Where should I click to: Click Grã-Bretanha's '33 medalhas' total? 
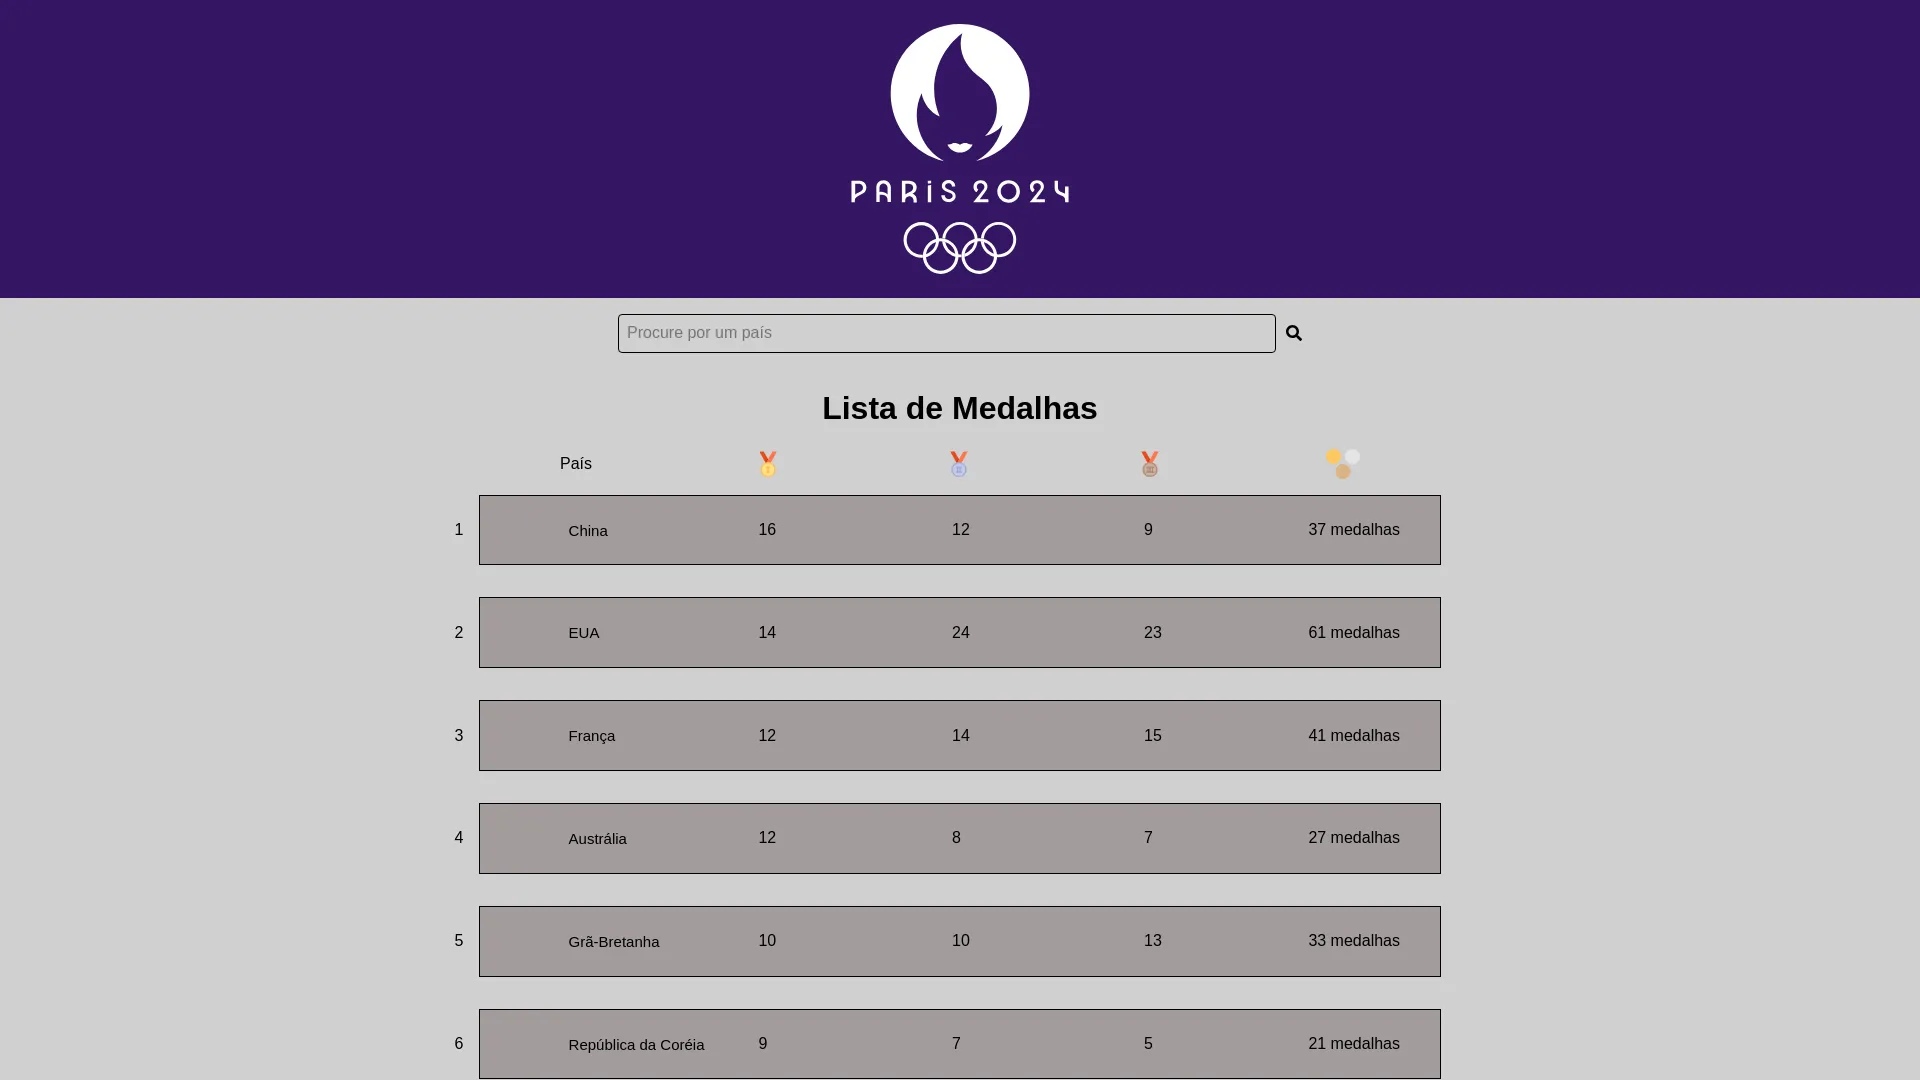(x=1354, y=941)
